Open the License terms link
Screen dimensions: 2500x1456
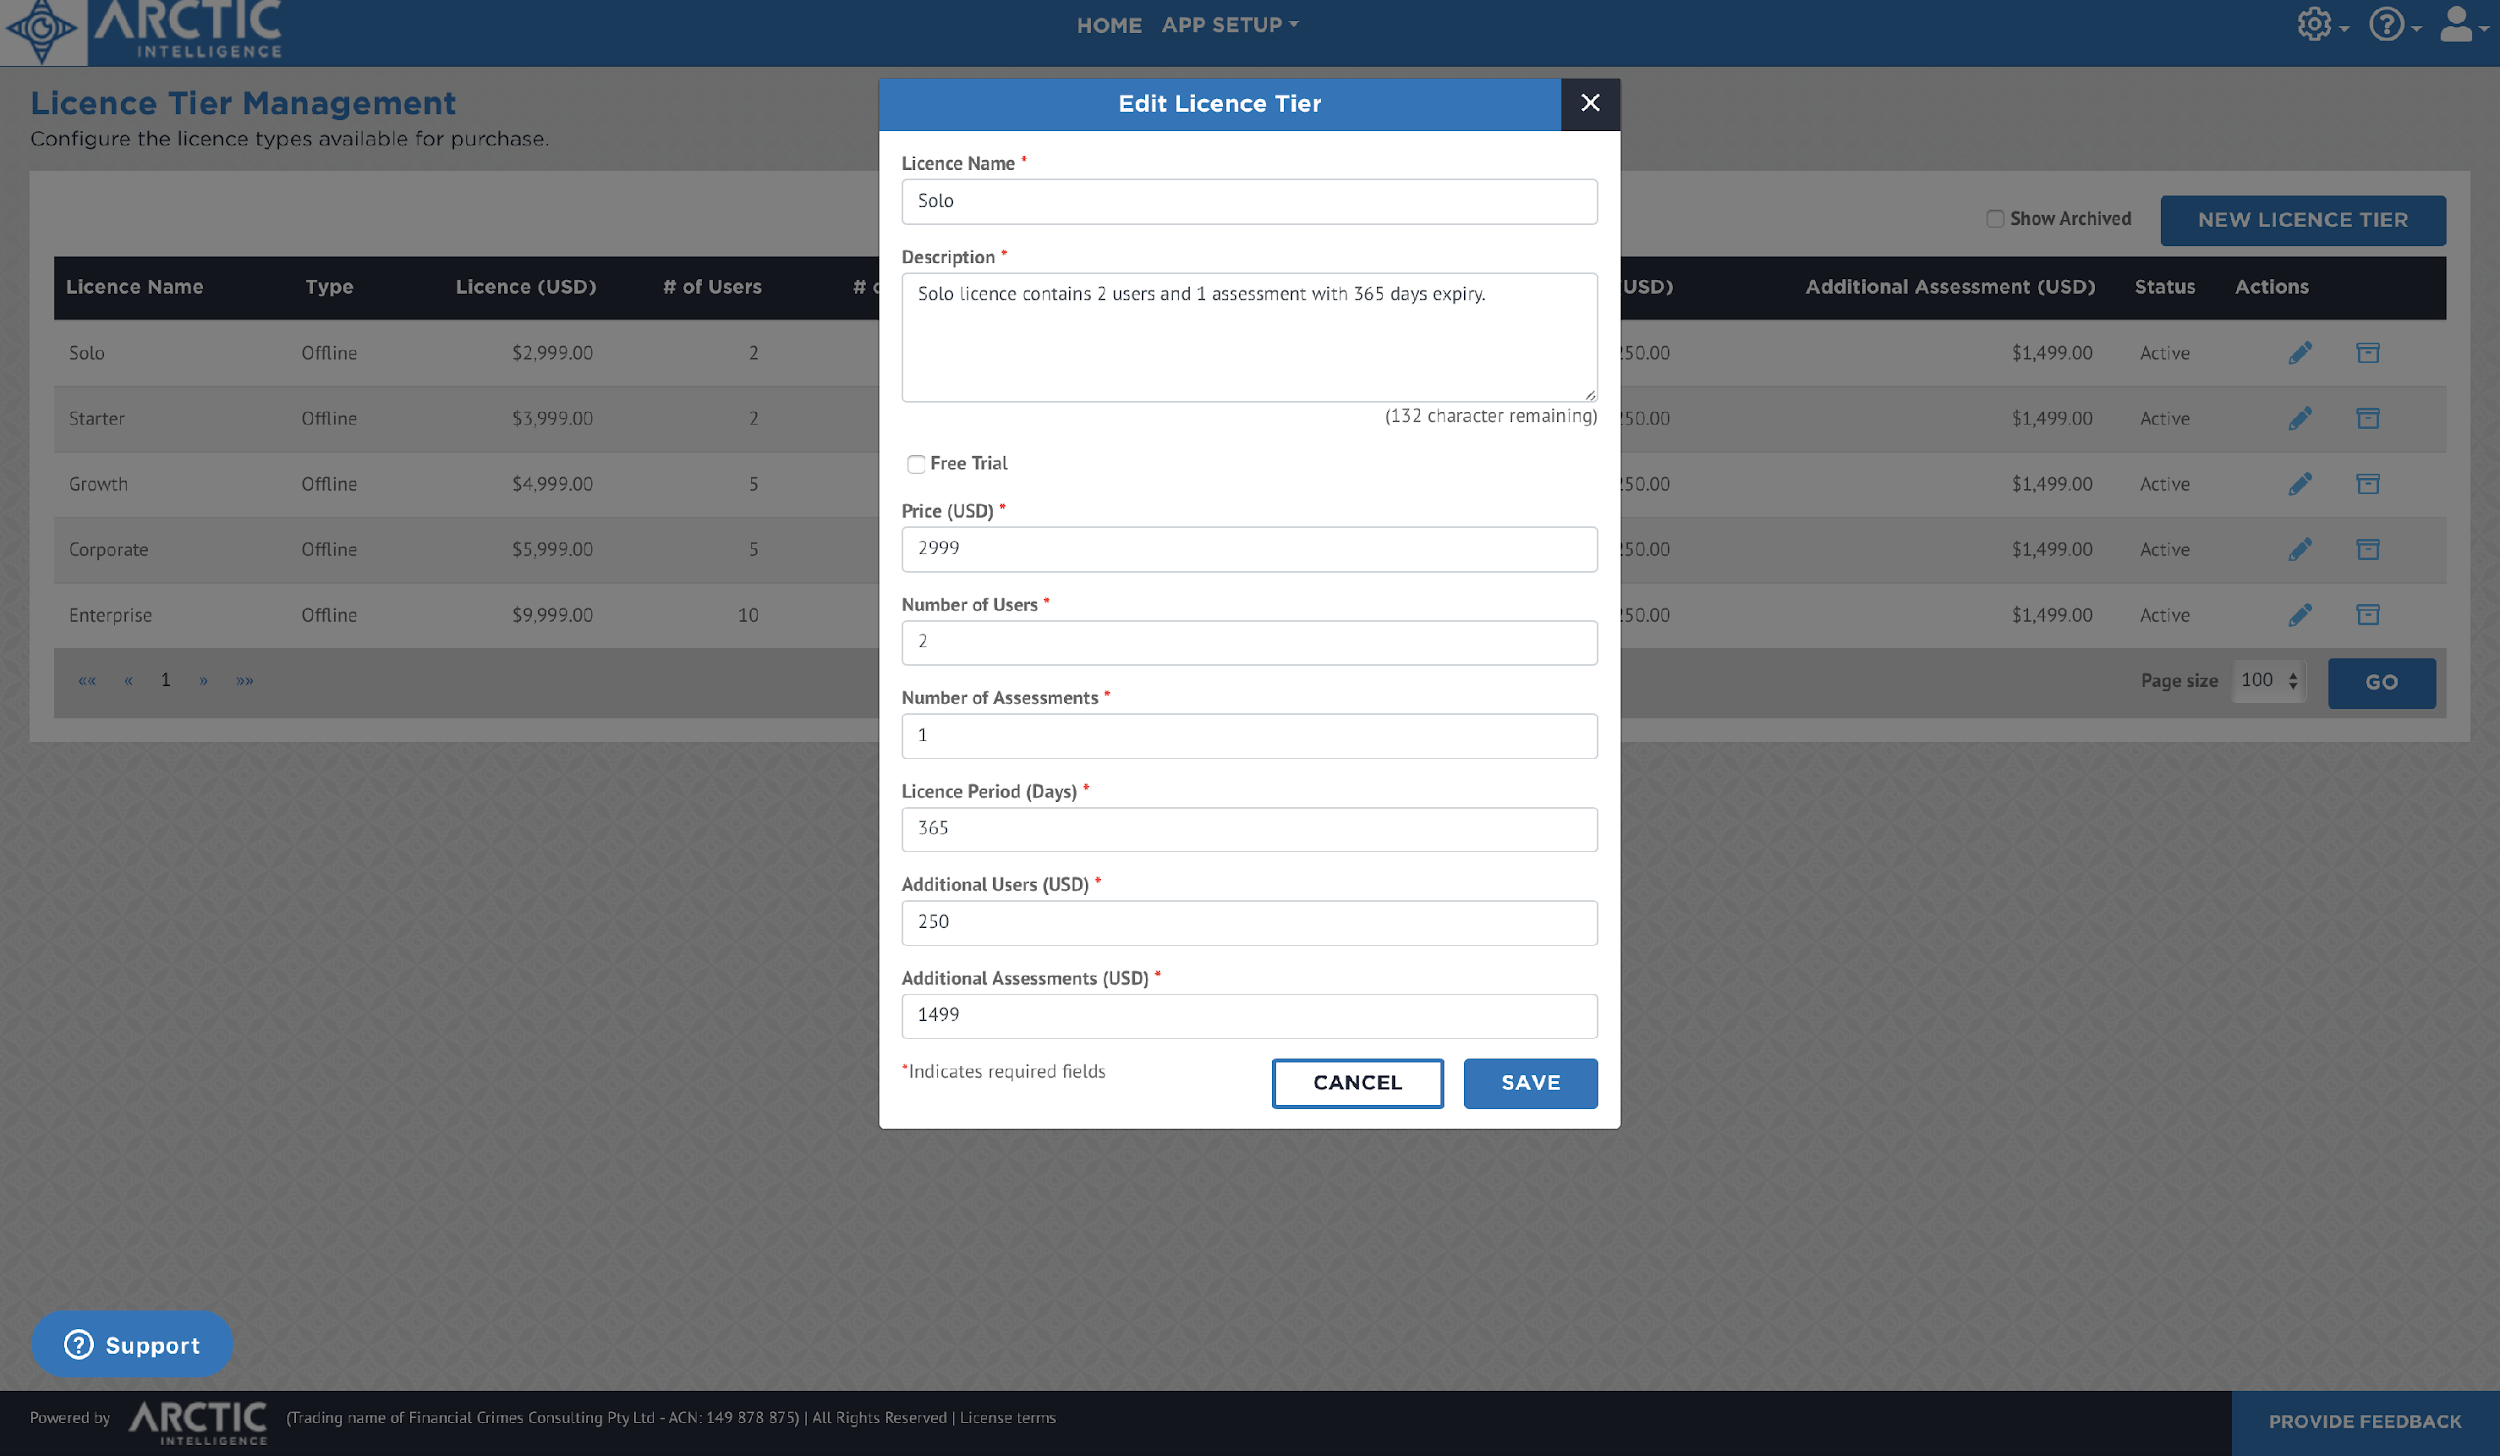tap(1008, 1418)
